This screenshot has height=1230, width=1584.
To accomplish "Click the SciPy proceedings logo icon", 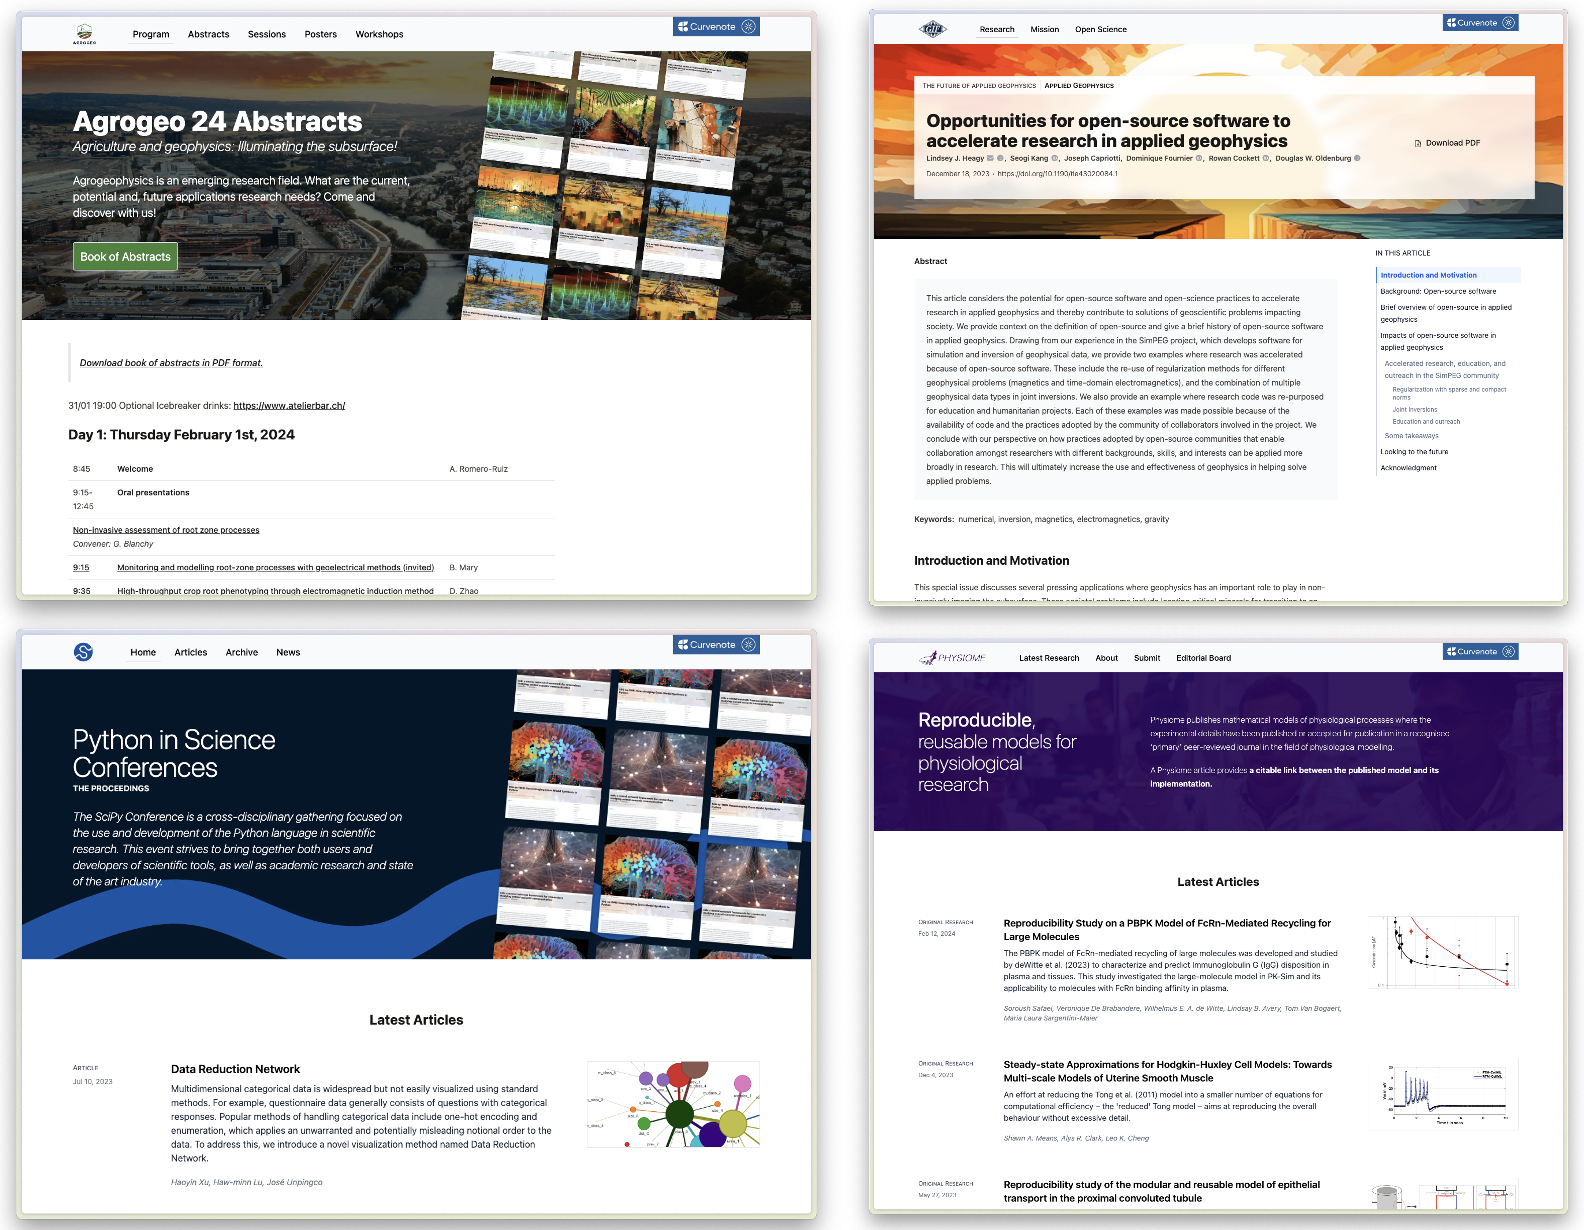I will 83,652.
